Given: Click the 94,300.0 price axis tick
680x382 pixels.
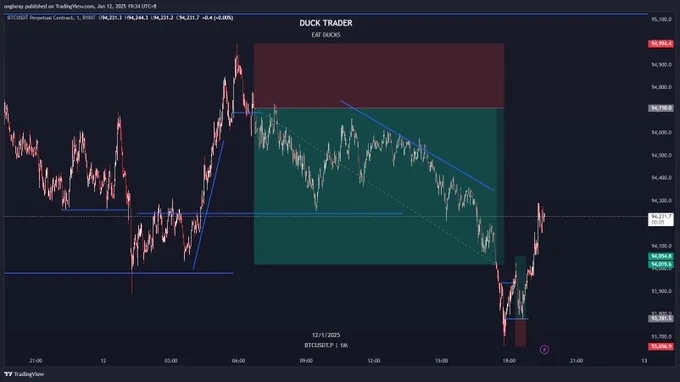Looking at the screenshot, I should click(x=661, y=201).
